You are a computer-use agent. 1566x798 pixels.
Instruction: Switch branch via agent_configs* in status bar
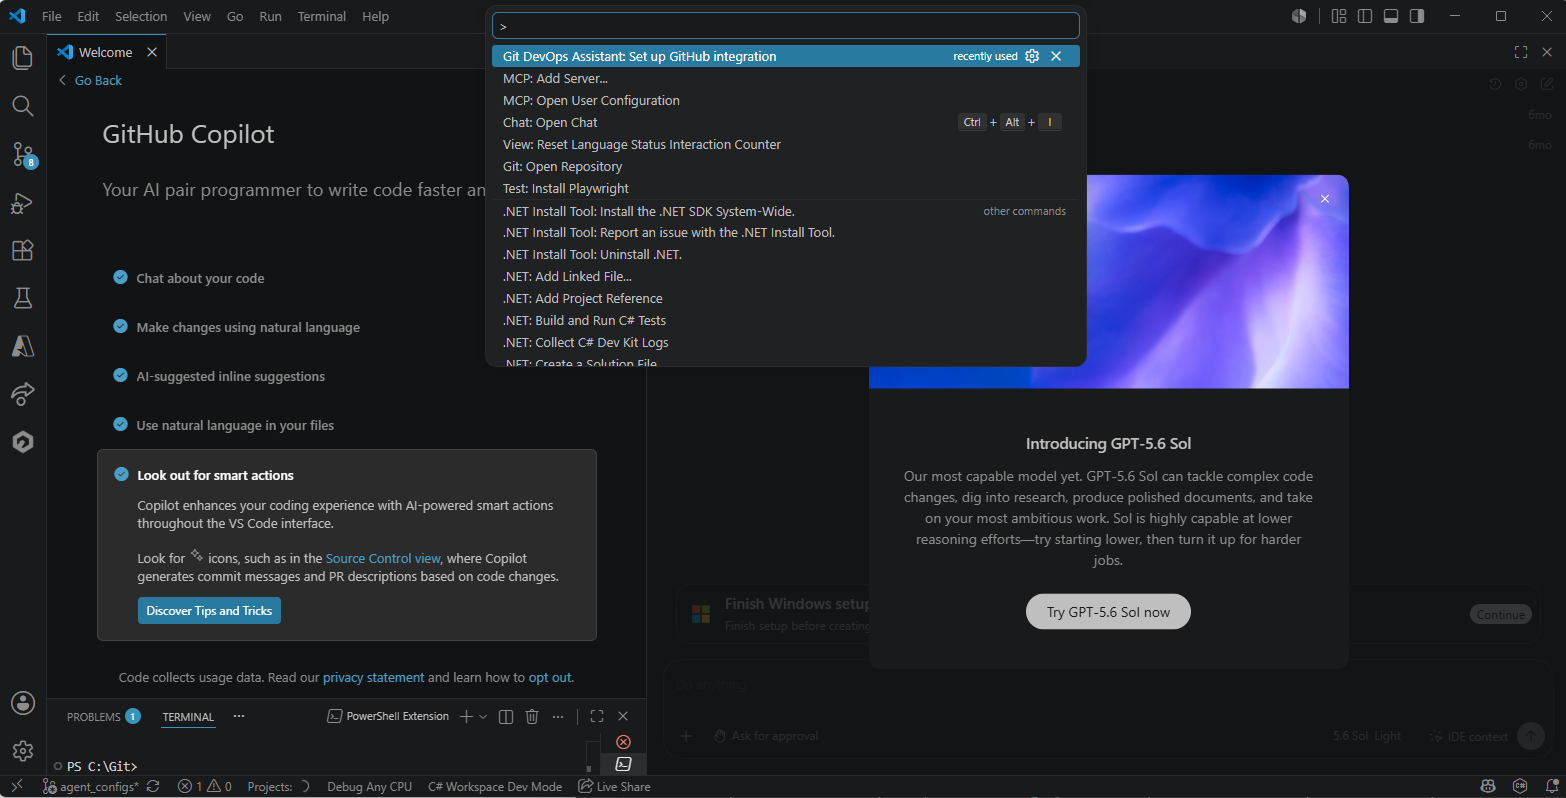tap(91, 787)
